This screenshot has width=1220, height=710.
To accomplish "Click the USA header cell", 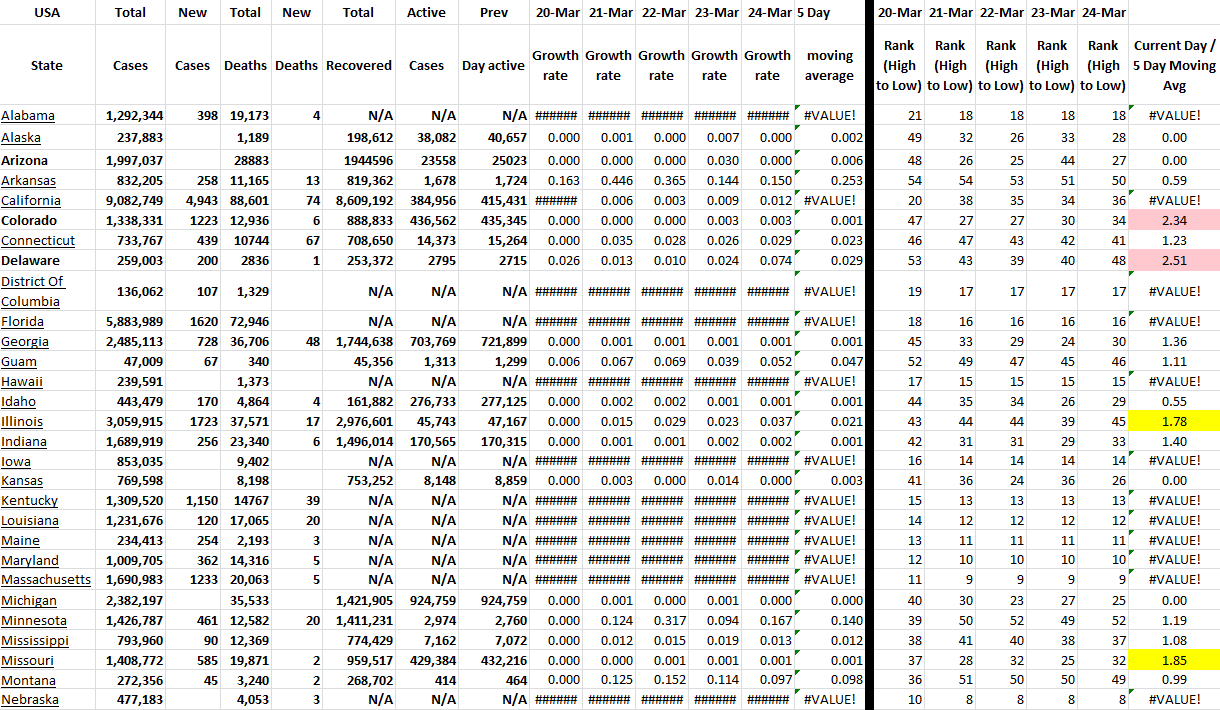I will 47,13.
